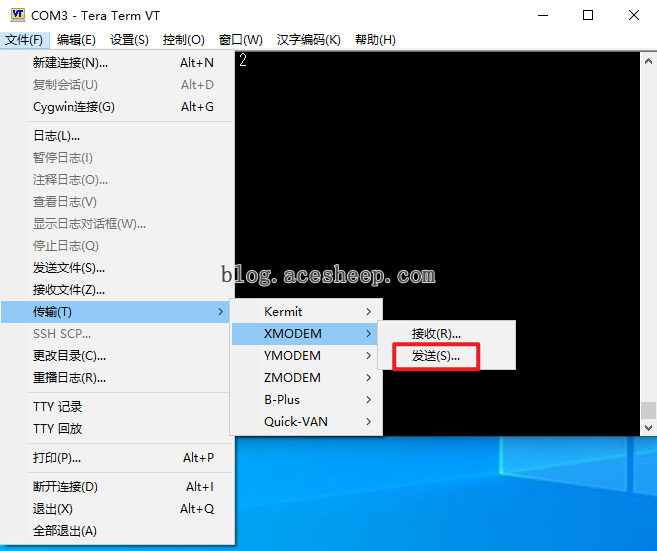The width and height of the screenshot is (657, 551).
Task: Open the 日志(L)... option
Action: [117, 136]
